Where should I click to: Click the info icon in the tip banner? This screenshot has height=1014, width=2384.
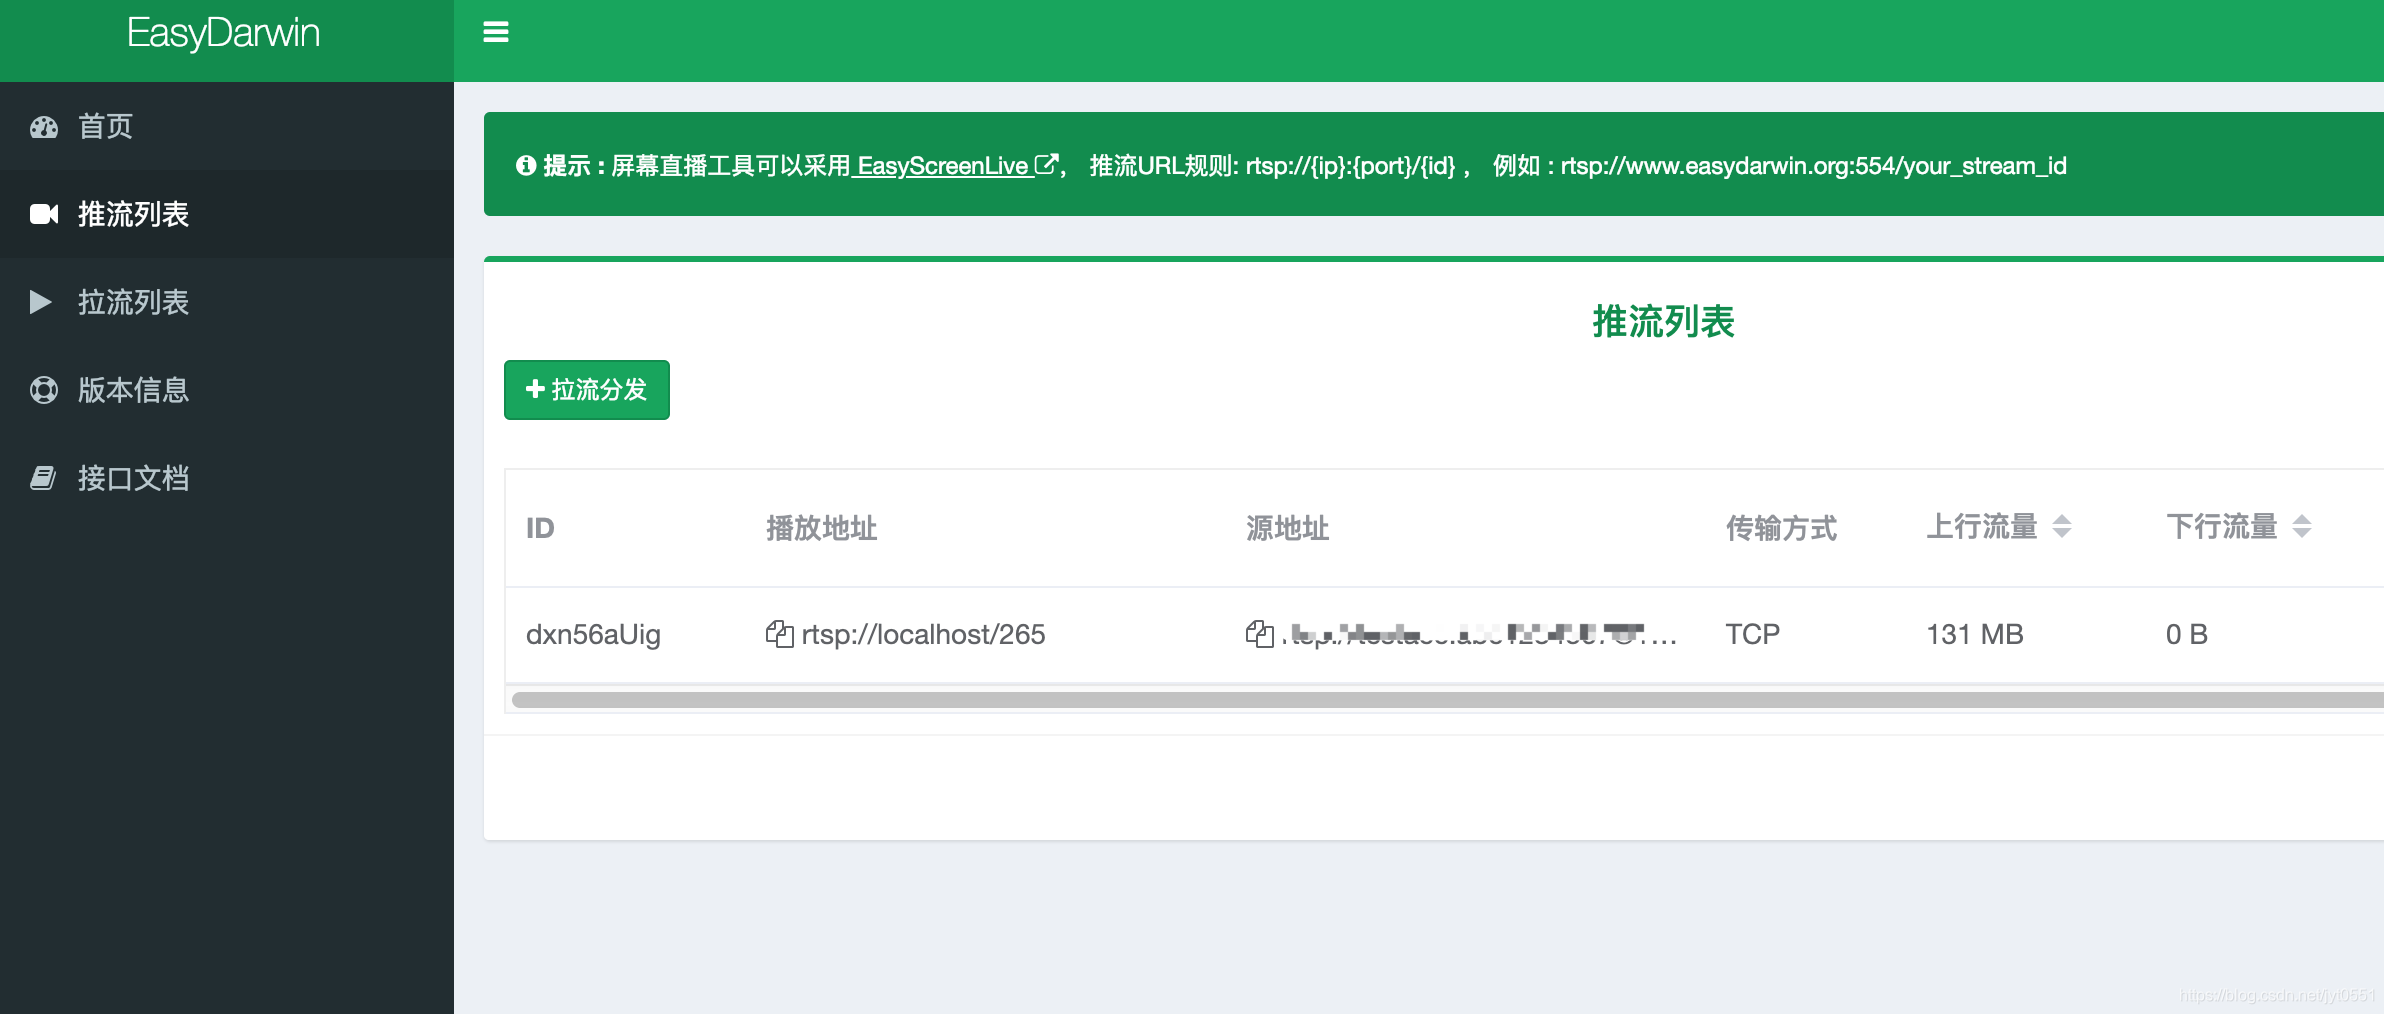pos(527,164)
